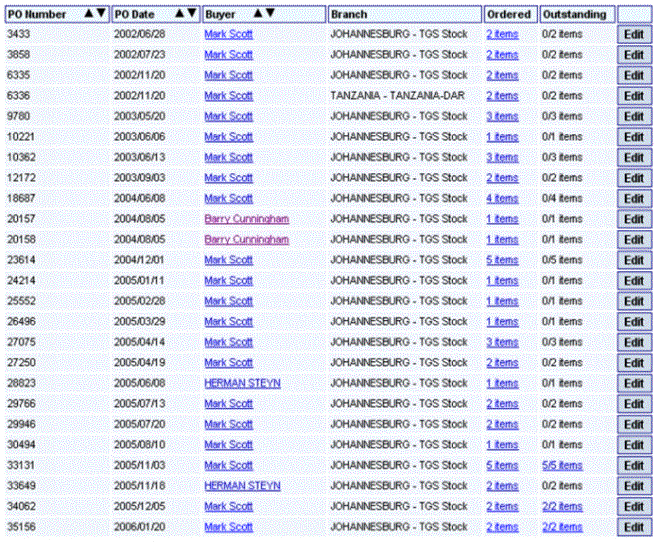Edit the PO 20157 row
The image size is (660, 545).
click(x=634, y=219)
